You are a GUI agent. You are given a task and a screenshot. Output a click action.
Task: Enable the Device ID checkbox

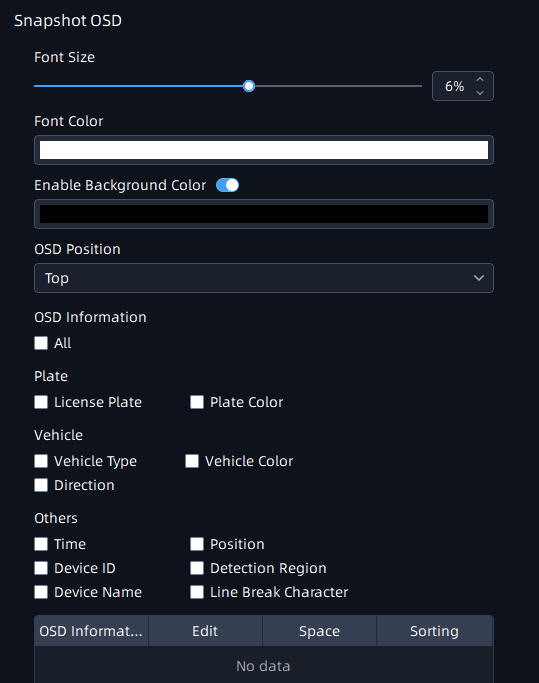pyautogui.click(x=41, y=568)
